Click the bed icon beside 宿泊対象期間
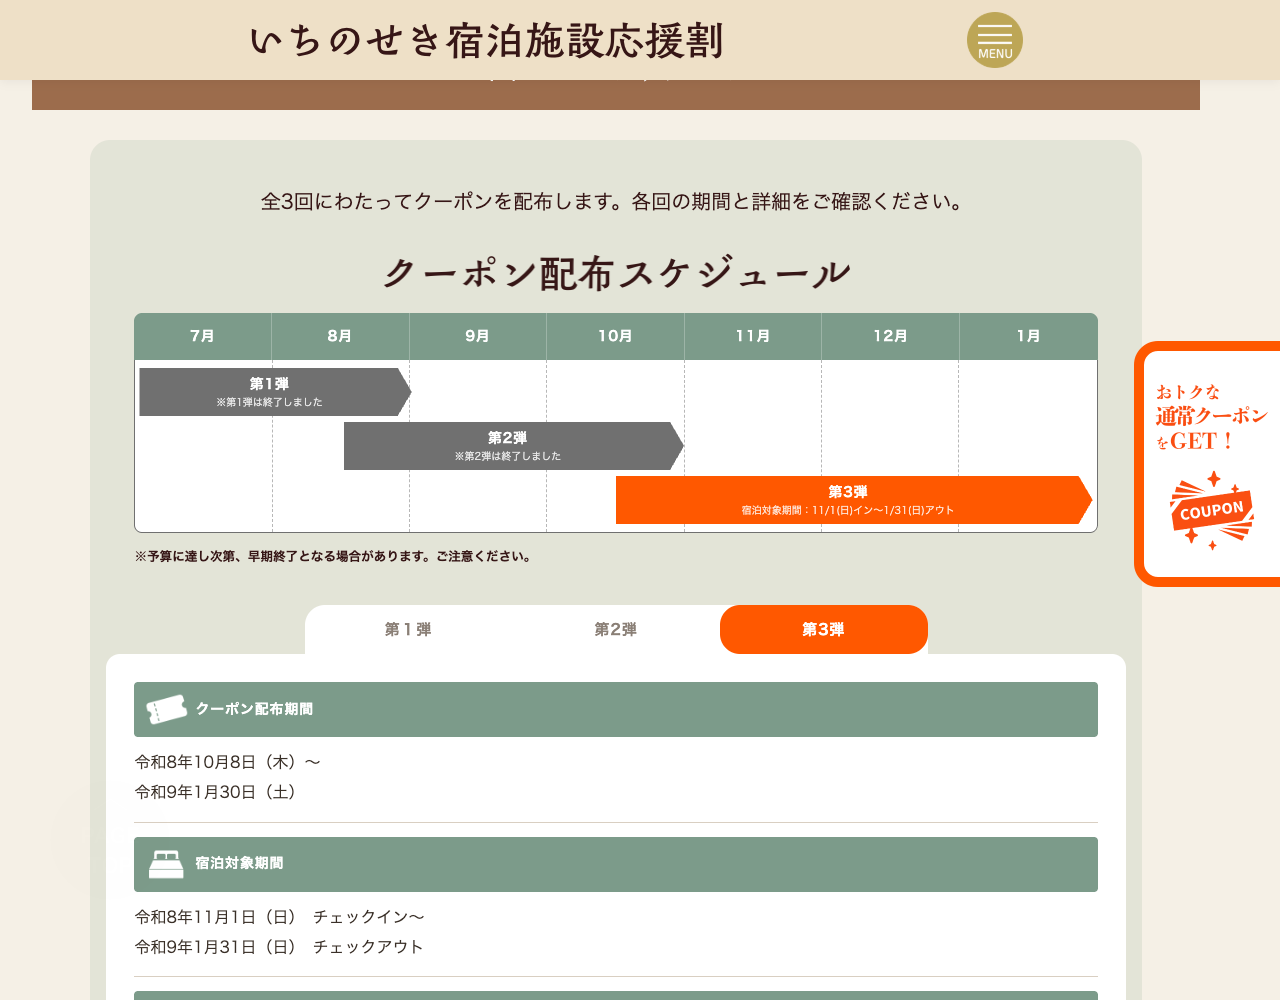 click(x=166, y=864)
